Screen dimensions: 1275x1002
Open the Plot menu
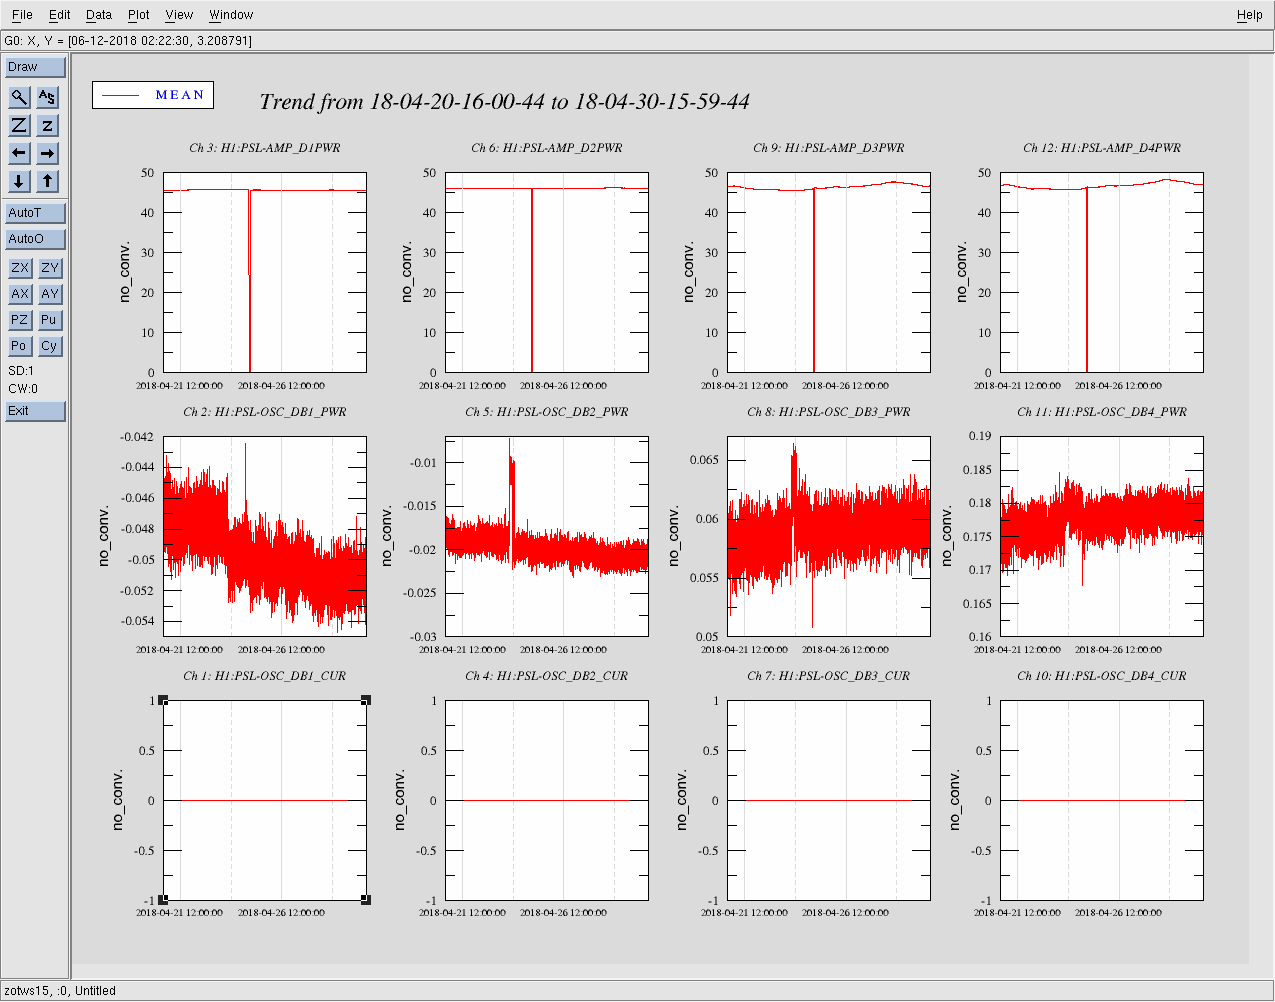(138, 15)
